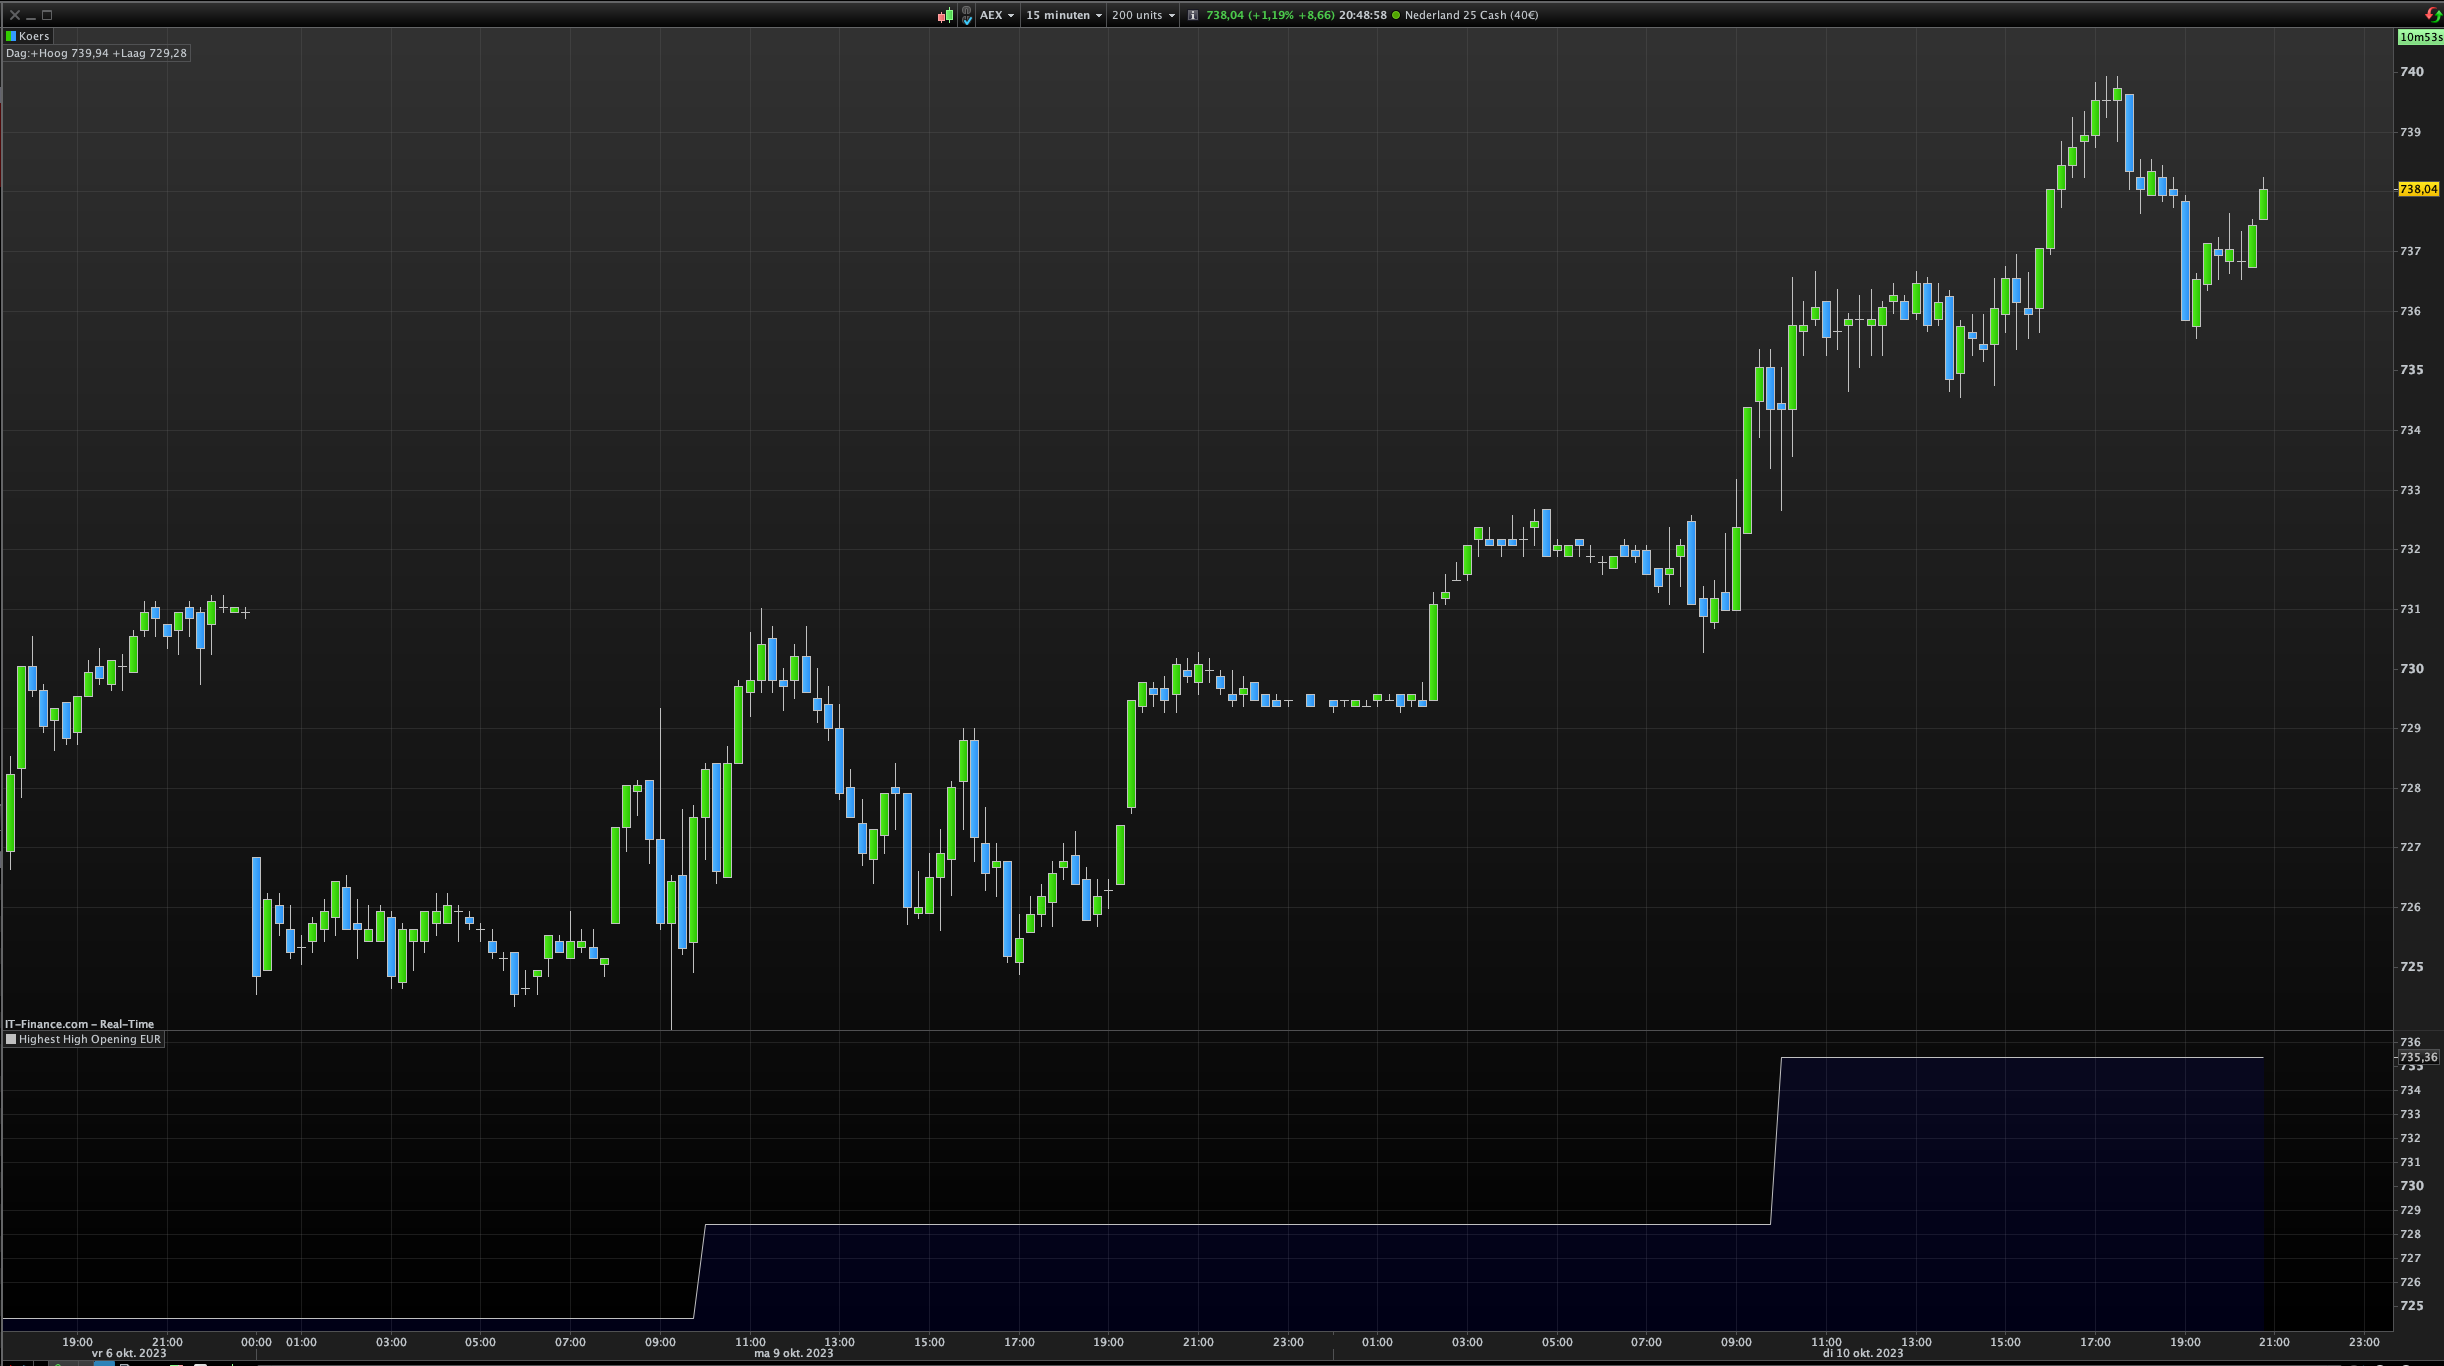Image resolution: width=2444 pixels, height=1366 pixels.
Task: Click the maximize window square icon
Action: [47, 15]
